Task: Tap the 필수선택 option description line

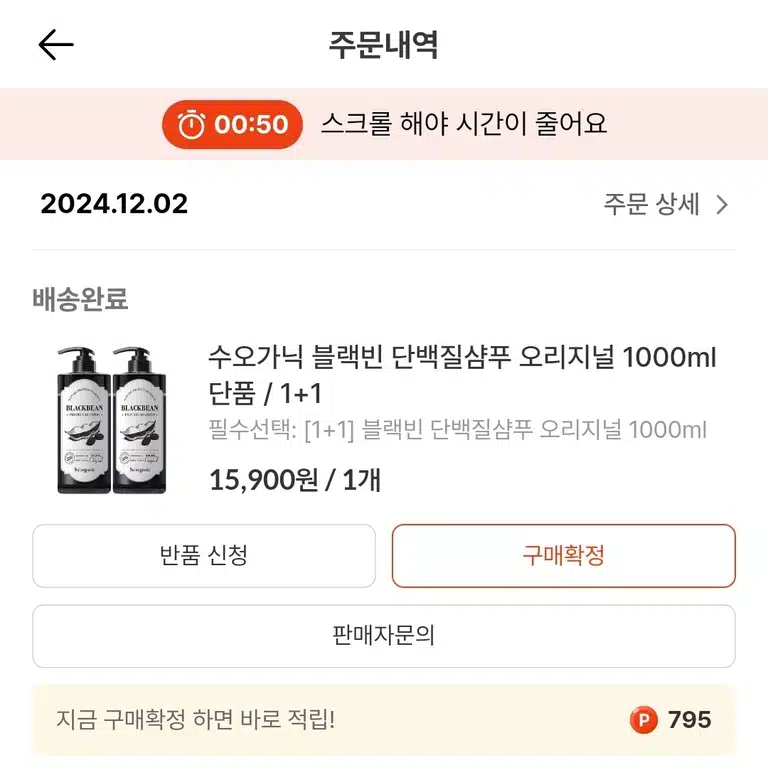Action: 457,430
